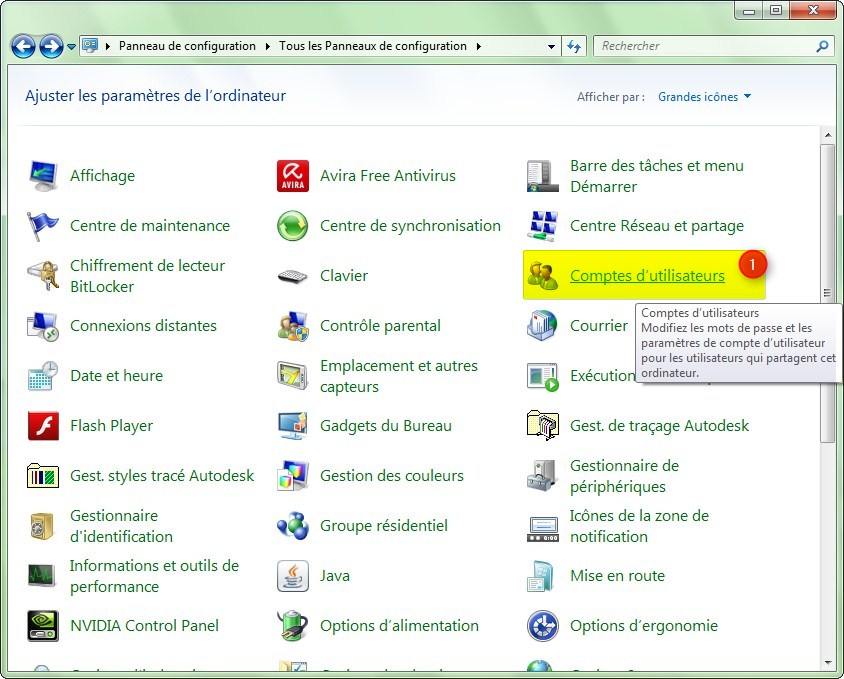Click the Flash Player icon
The width and height of the screenshot is (844, 679).
43,426
